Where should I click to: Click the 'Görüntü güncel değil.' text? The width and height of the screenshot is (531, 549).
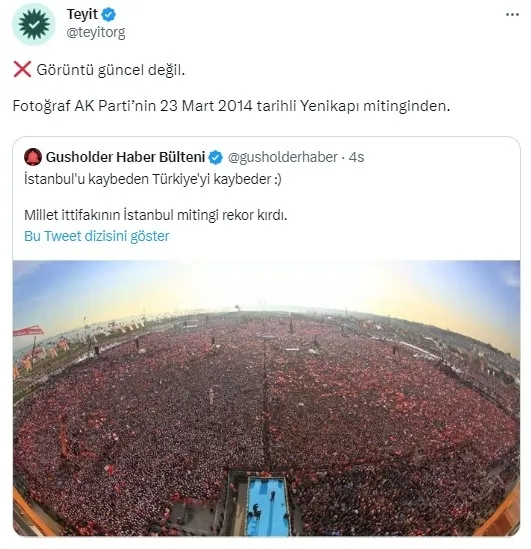pyautogui.click(x=111, y=70)
